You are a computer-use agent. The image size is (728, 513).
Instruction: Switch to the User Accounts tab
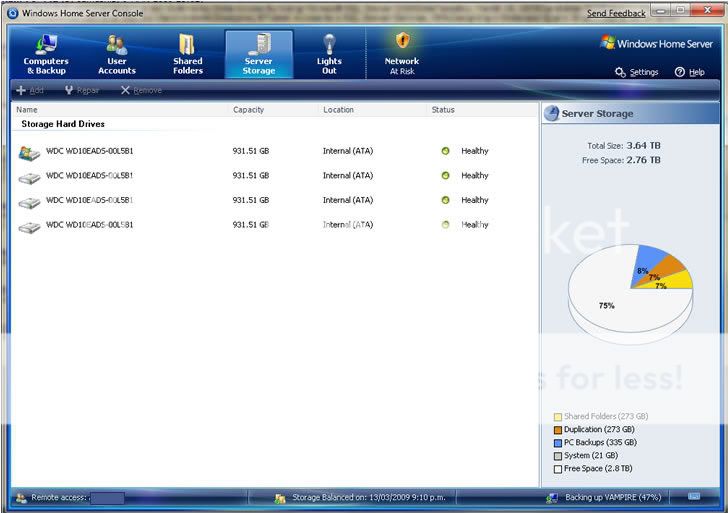(117, 54)
